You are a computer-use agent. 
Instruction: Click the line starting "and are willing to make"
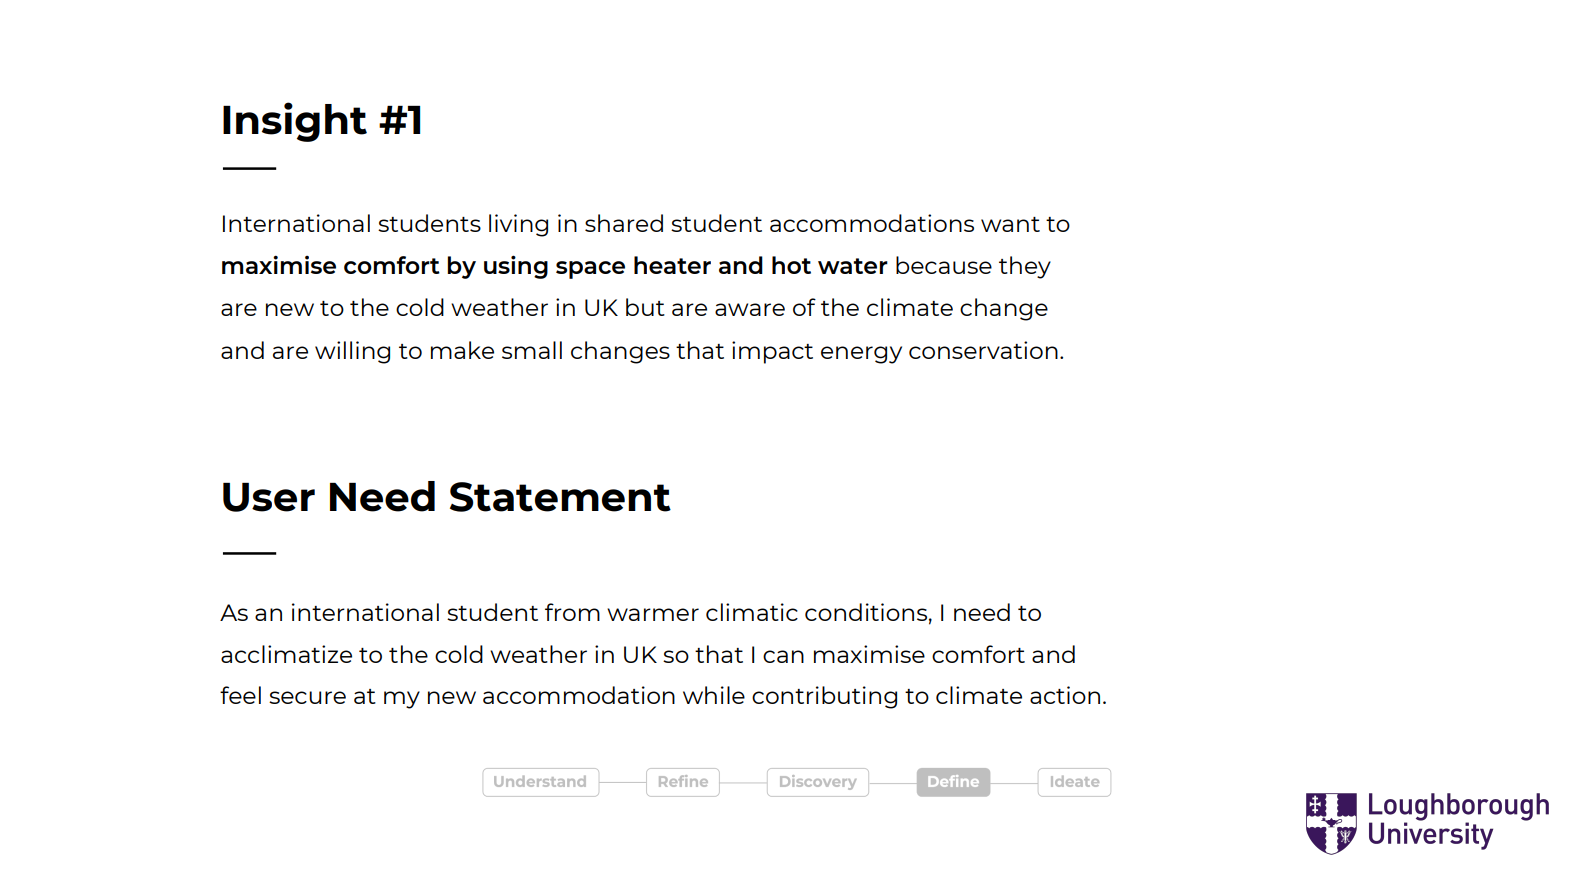642,351
